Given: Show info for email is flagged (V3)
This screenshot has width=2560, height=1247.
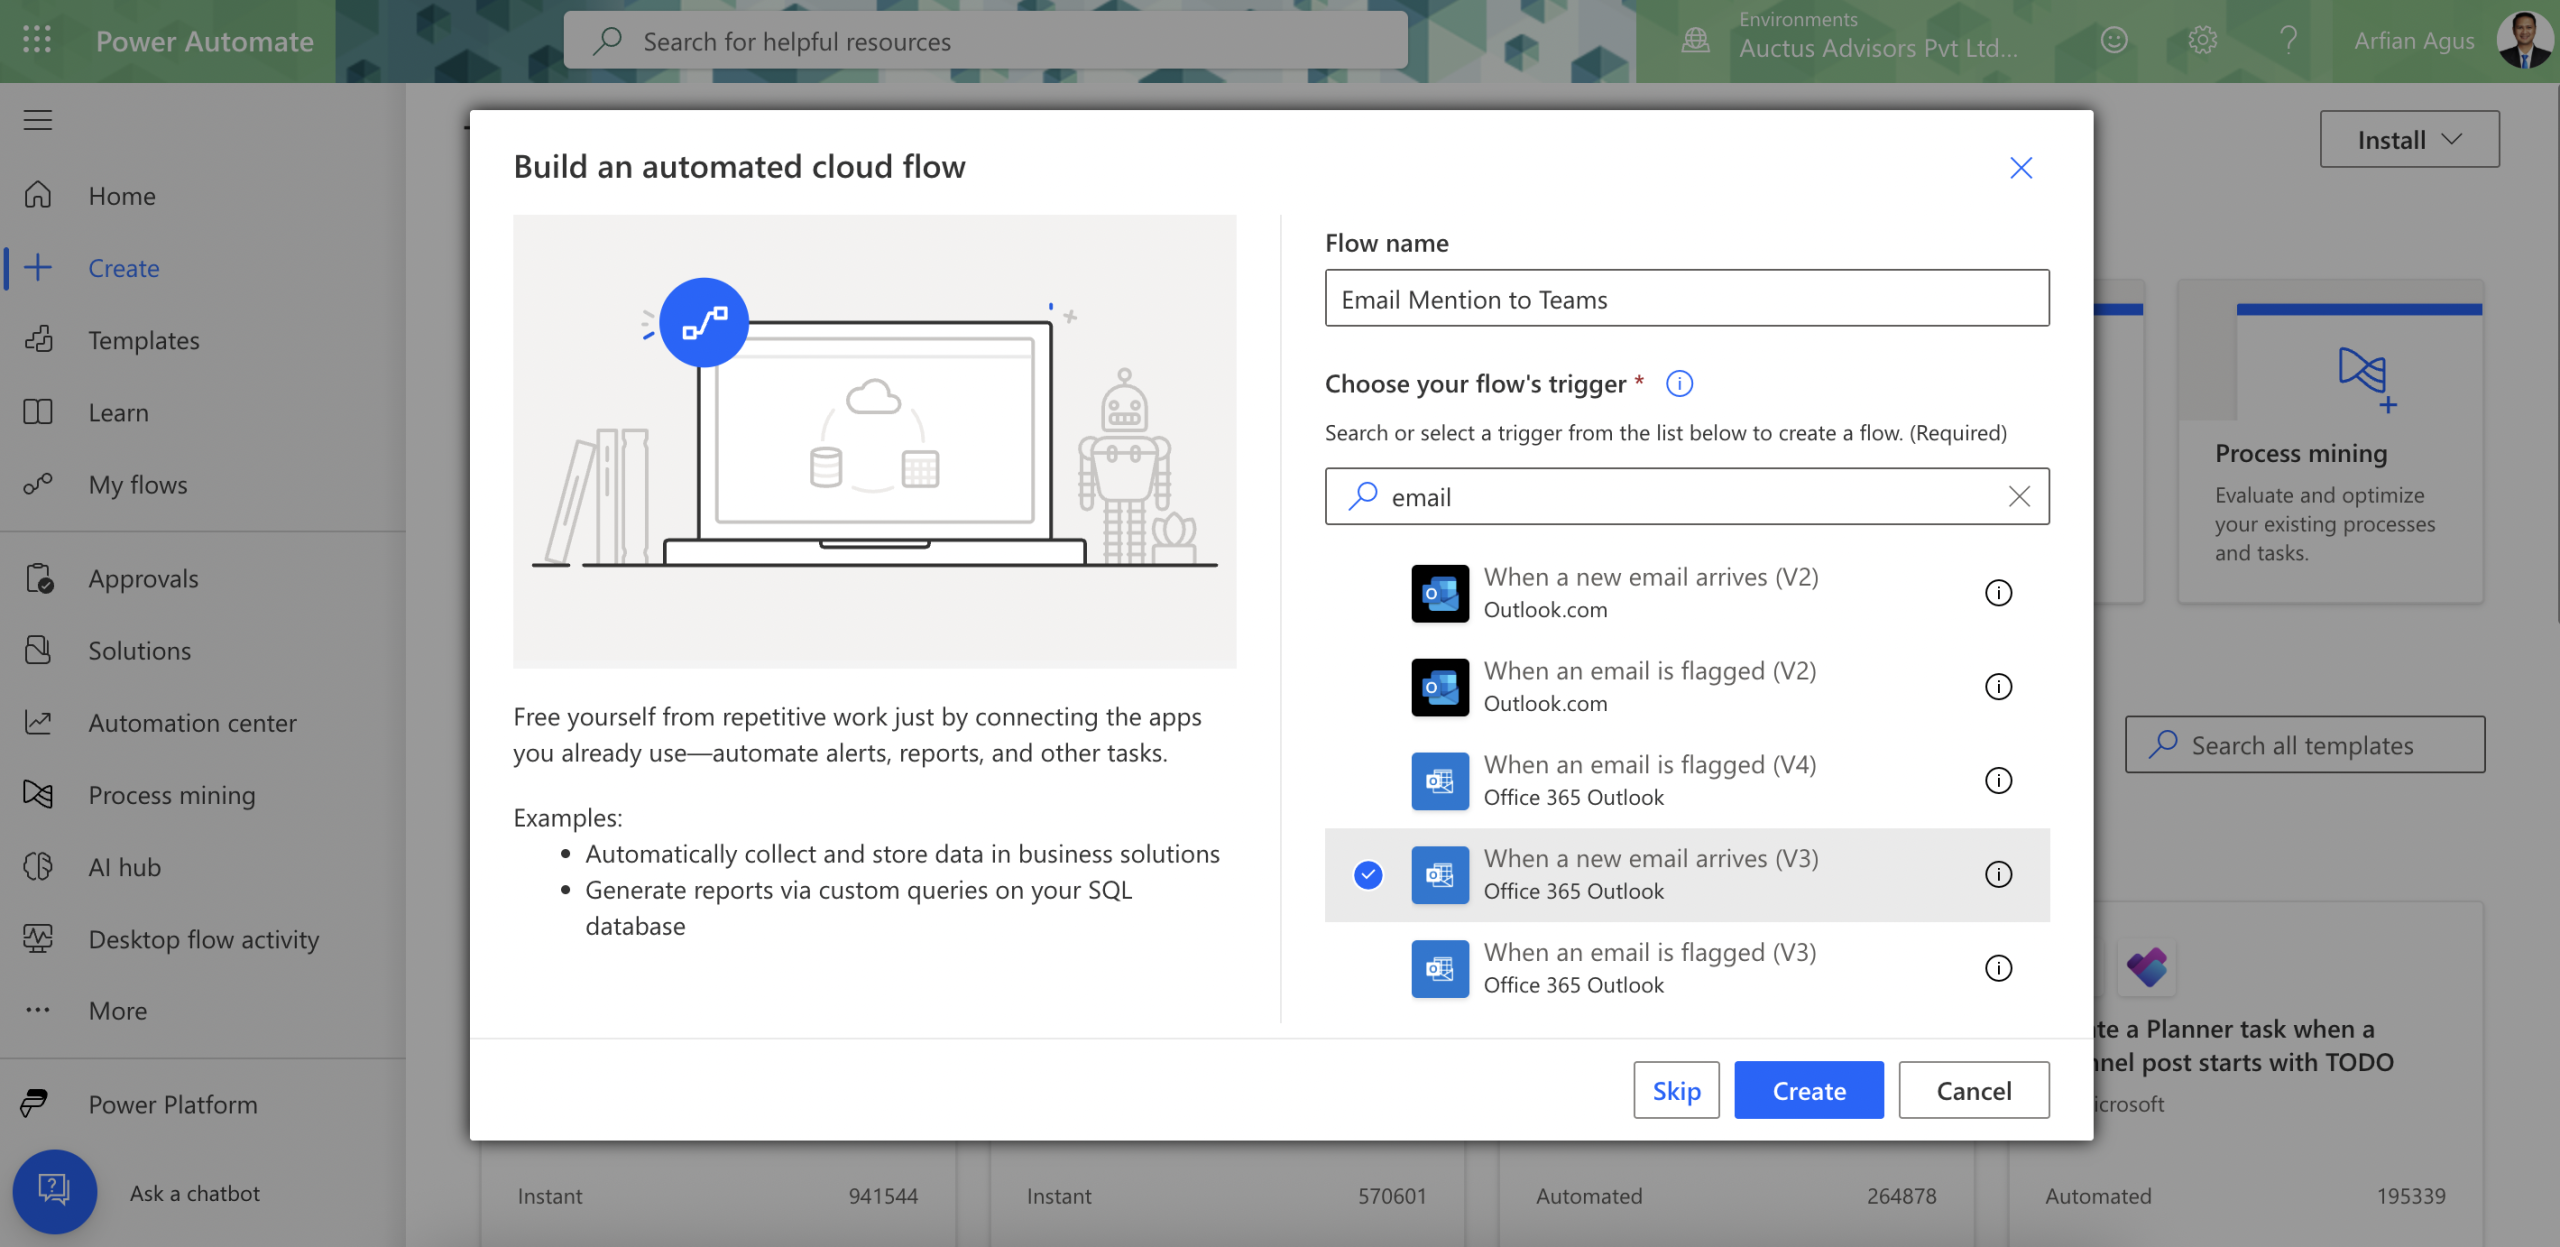Looking at the screenshot, I should [x=1998, y=969].
